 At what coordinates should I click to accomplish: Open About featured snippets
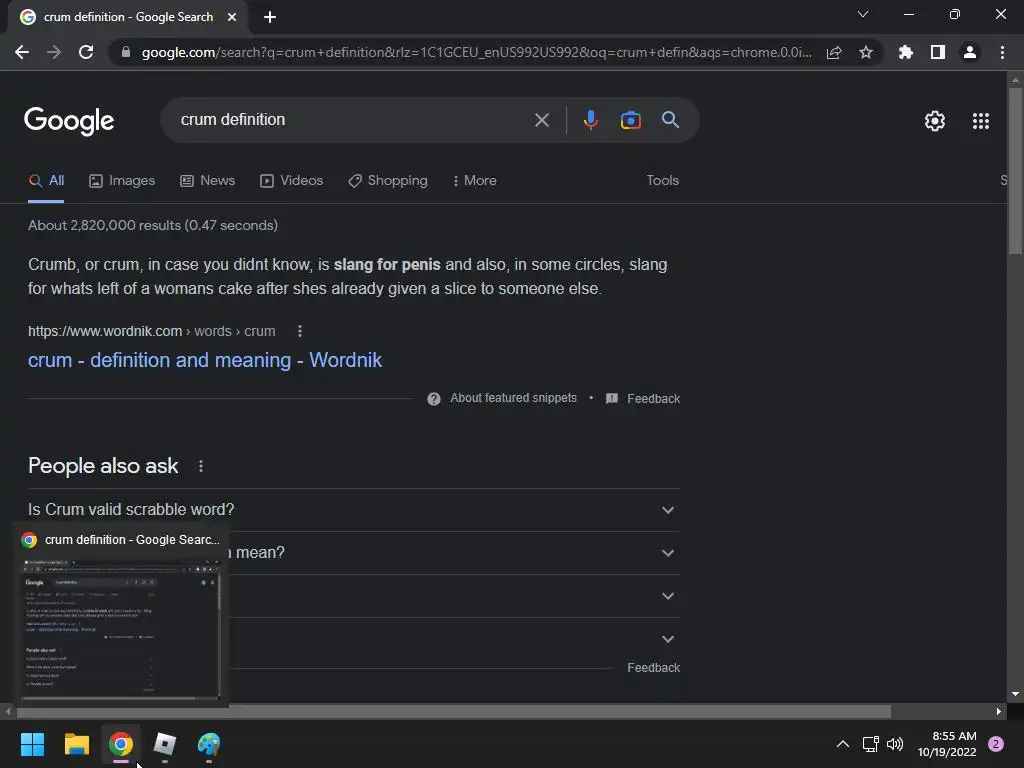[x=502, y=398]
